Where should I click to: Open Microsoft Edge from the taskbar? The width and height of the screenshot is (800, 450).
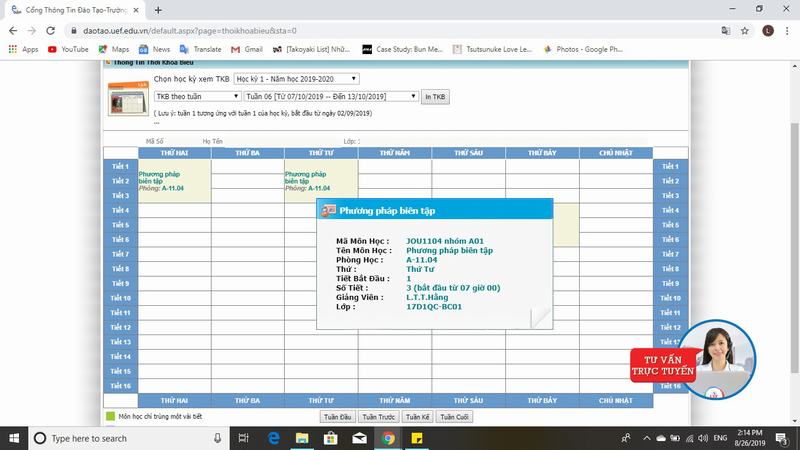click(273, 438)
